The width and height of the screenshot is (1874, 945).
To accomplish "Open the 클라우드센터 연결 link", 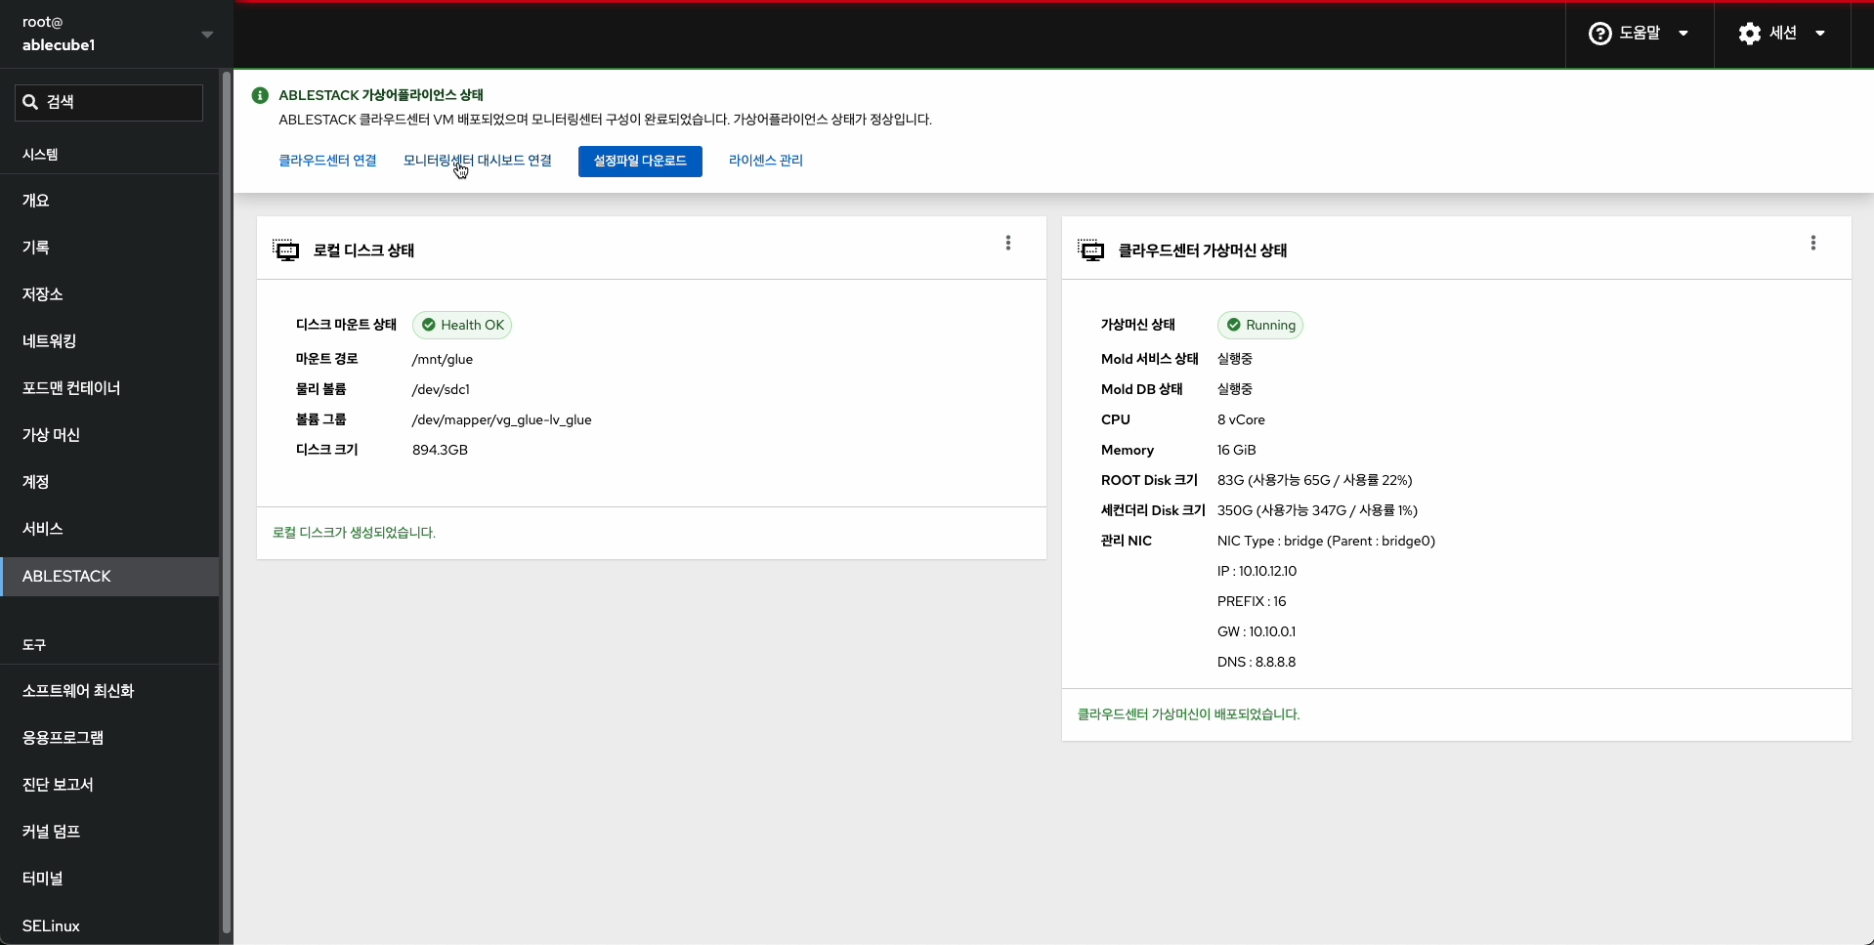I will click(327, 161).
